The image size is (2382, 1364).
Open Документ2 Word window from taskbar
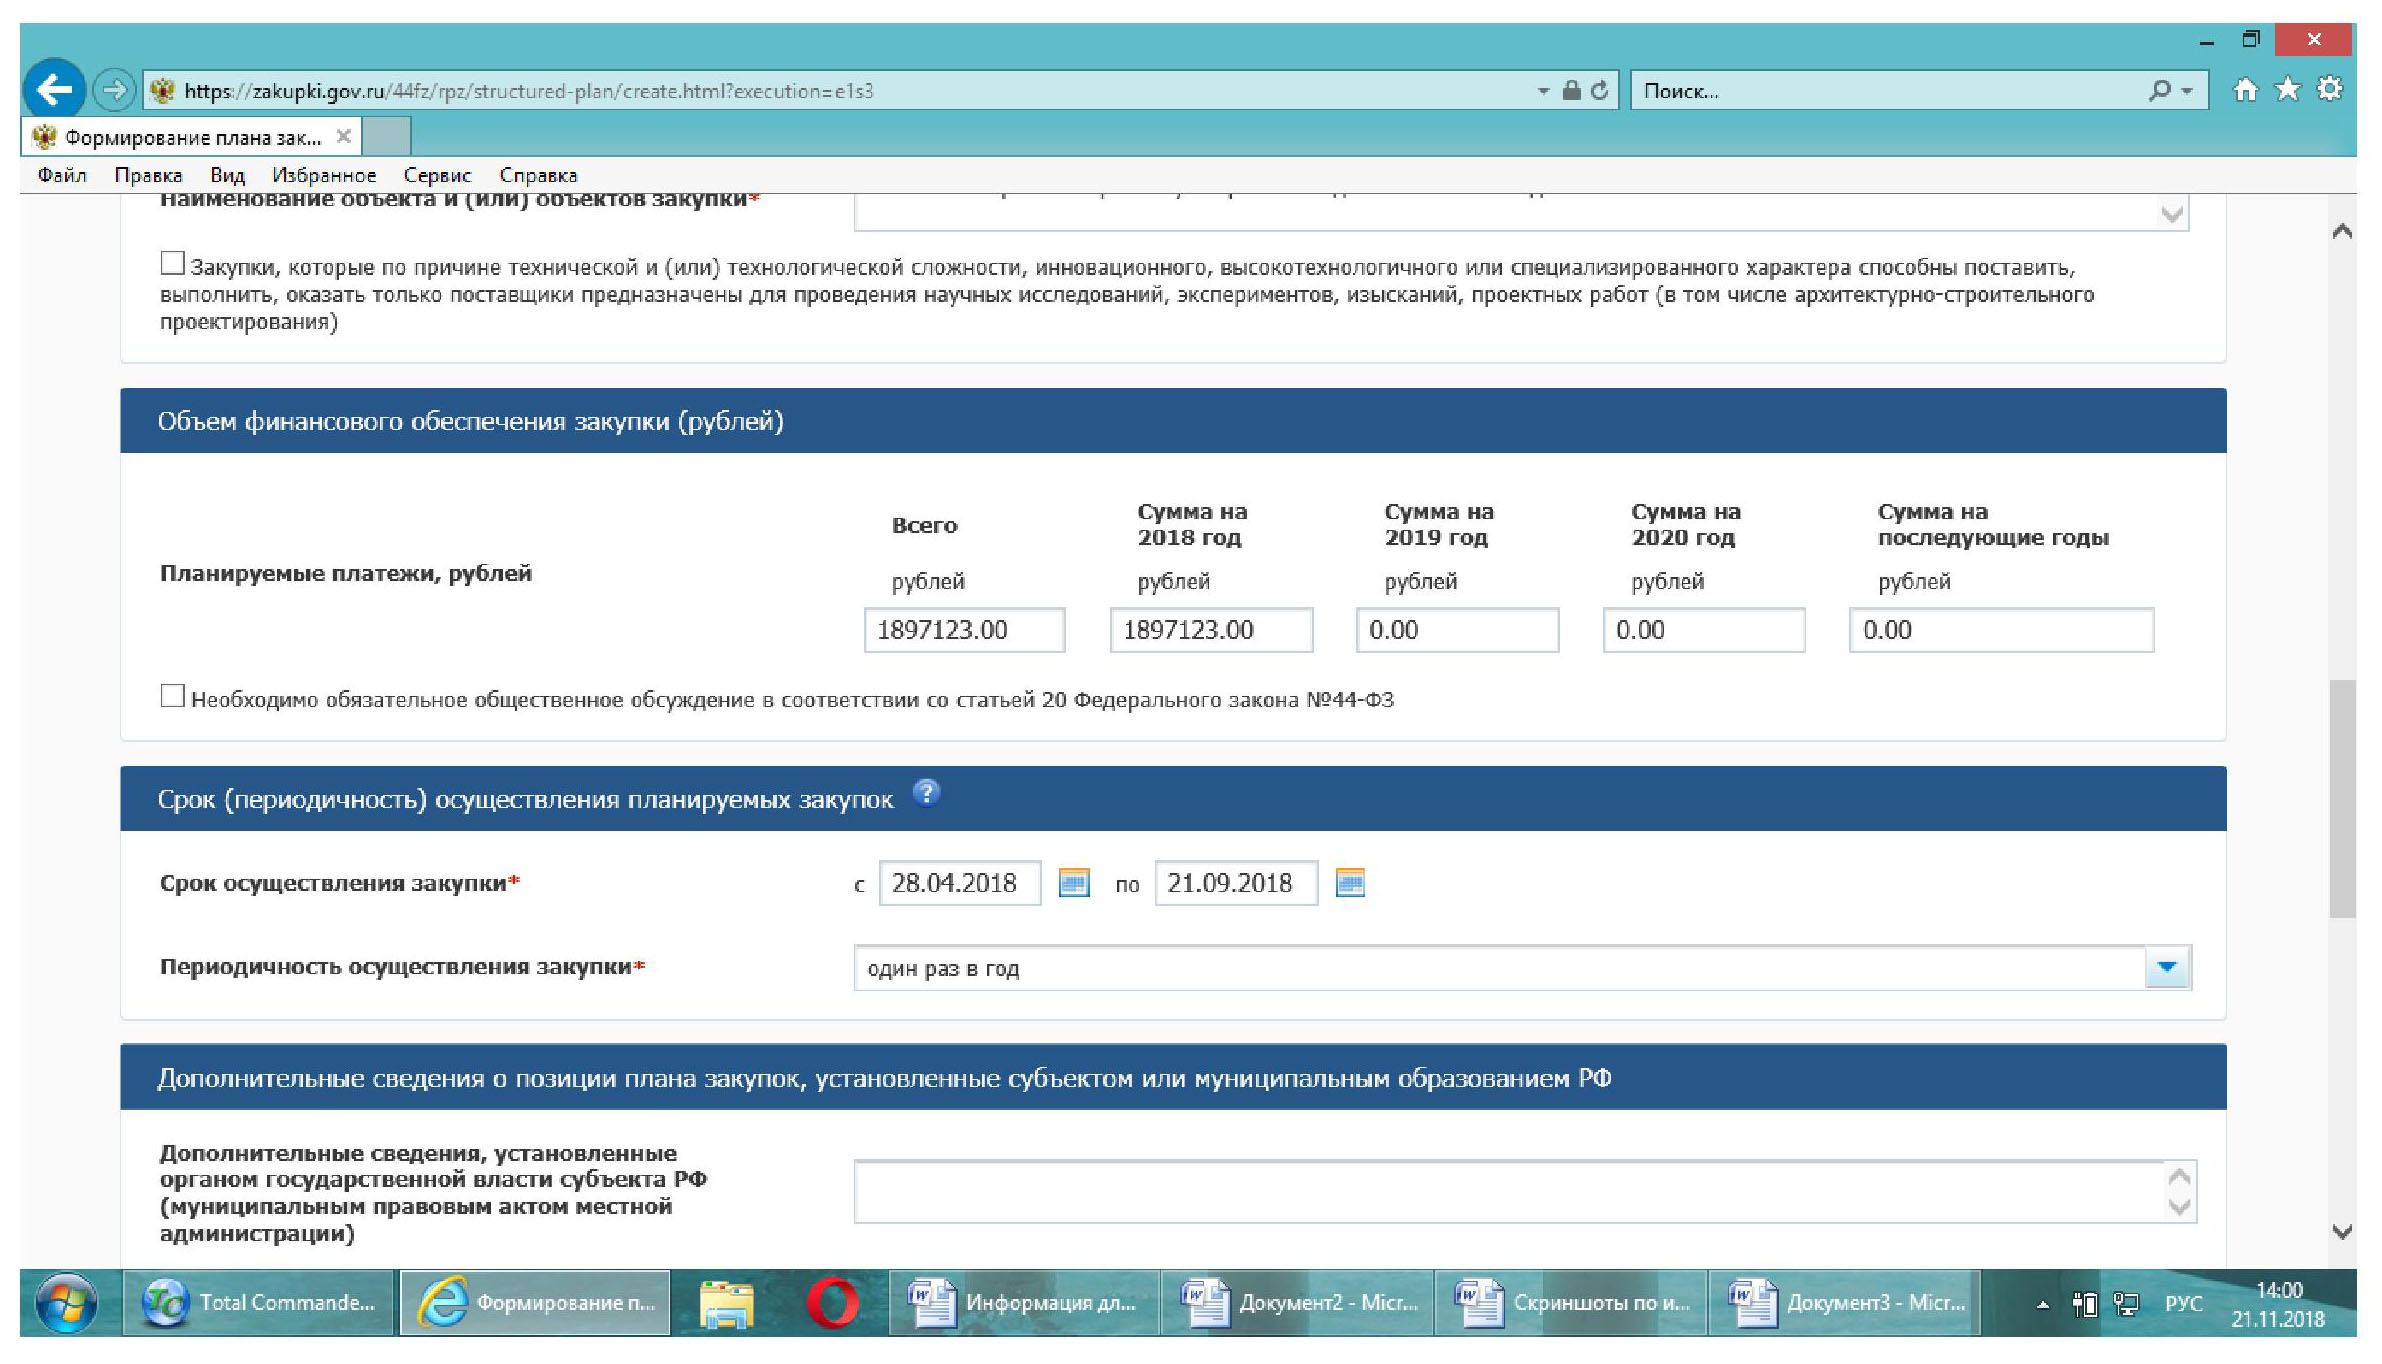1297,1302
